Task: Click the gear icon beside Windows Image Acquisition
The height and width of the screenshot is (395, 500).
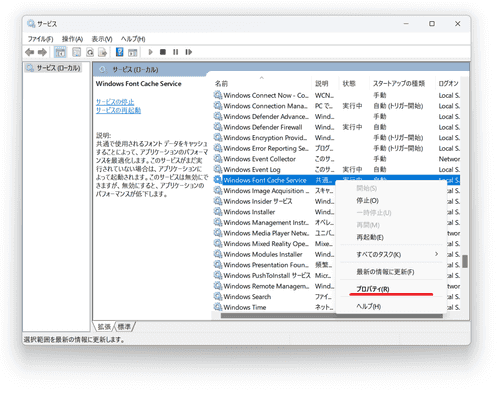Action: pos(218,191)
